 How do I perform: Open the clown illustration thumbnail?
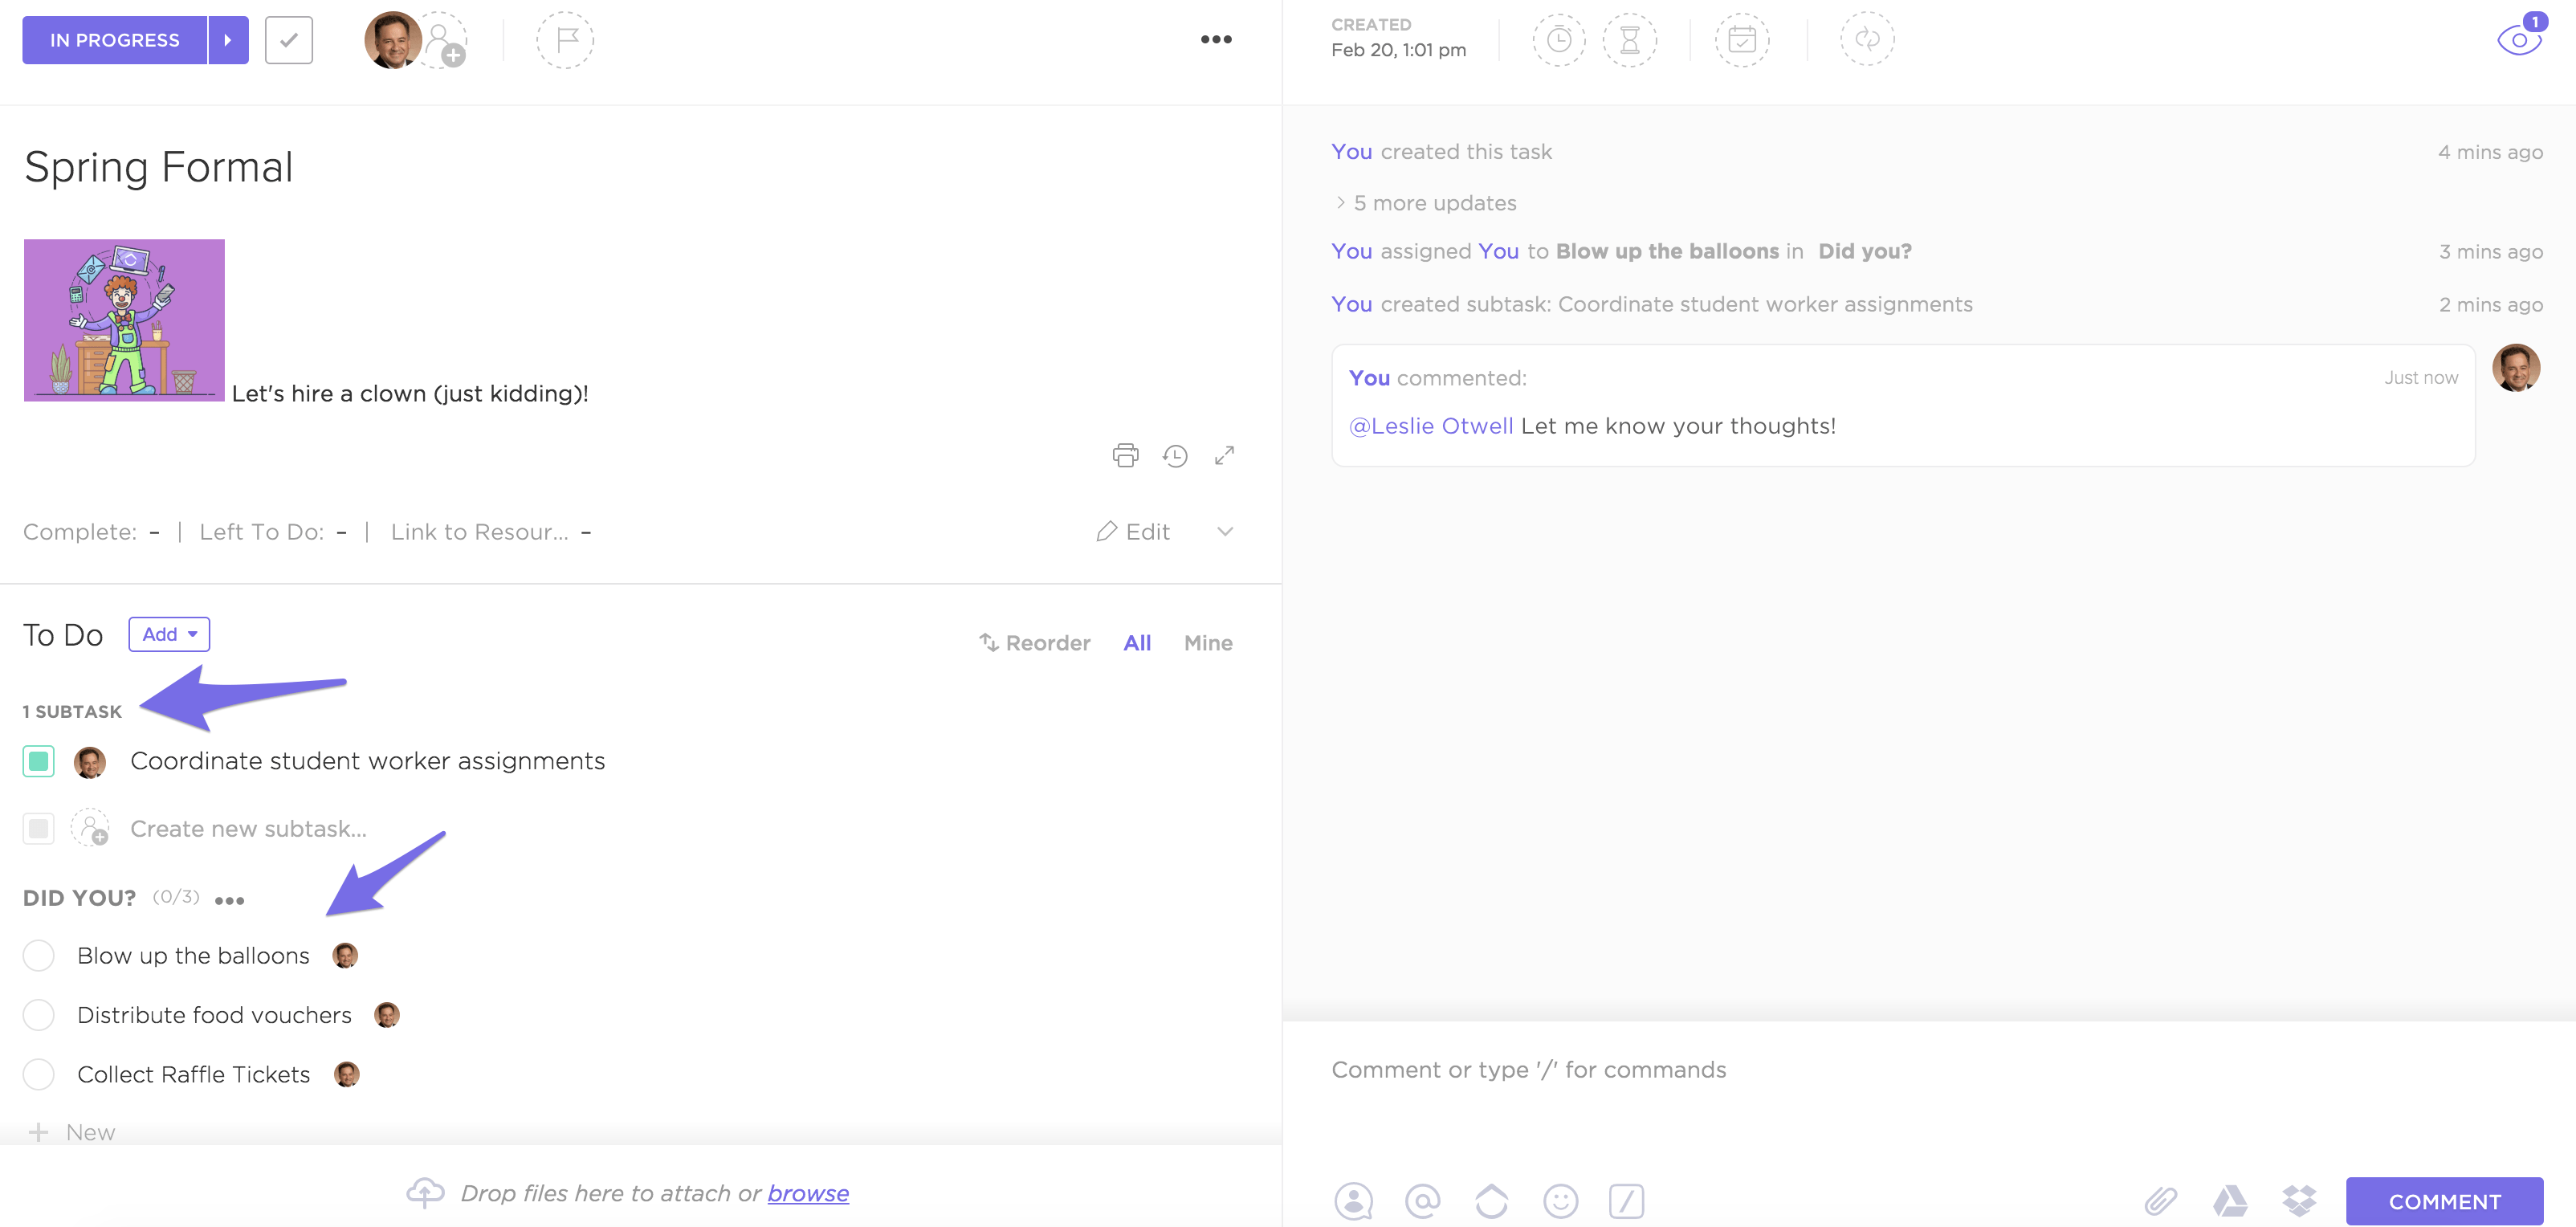coord(124,320)
